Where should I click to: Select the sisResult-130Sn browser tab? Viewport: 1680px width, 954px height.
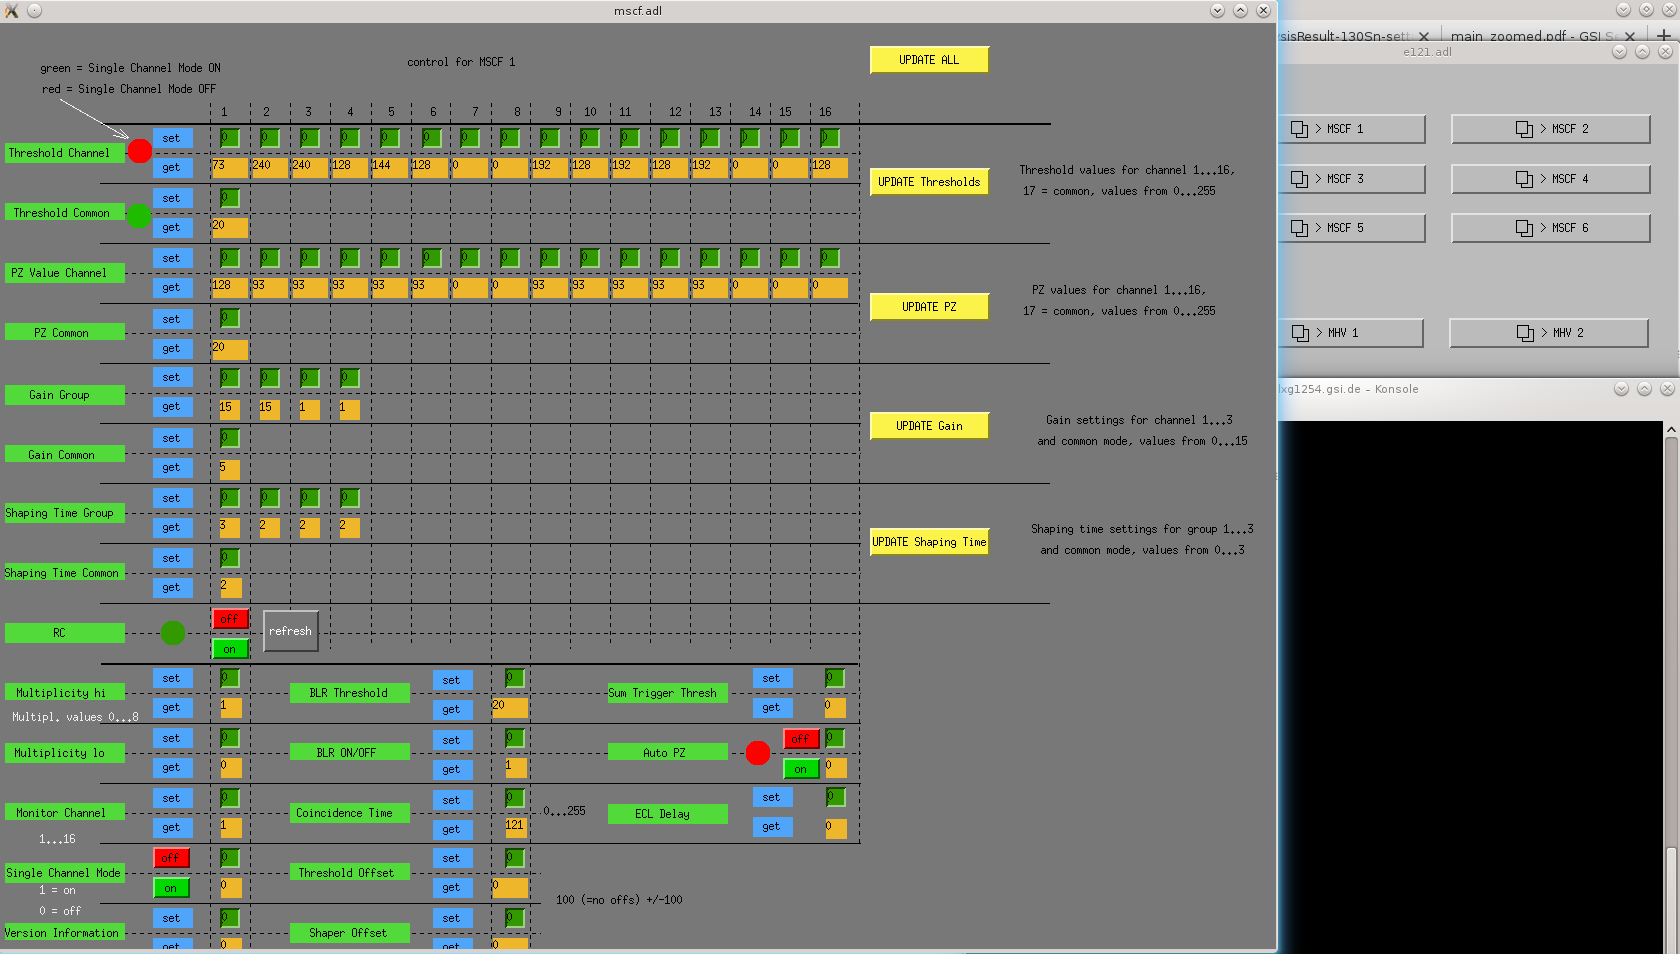(x=1345, y=36)
